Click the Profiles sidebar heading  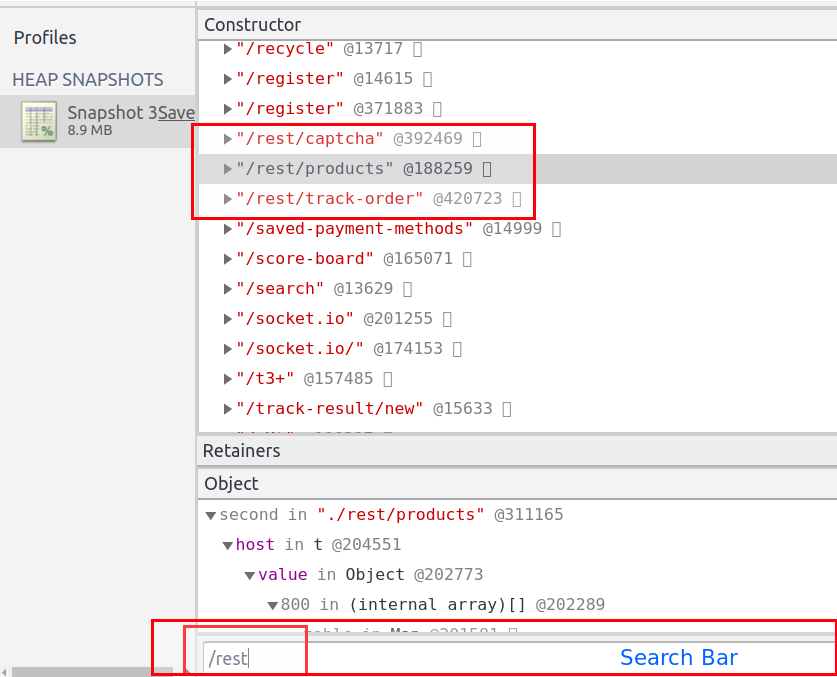[x=45, y=38]
